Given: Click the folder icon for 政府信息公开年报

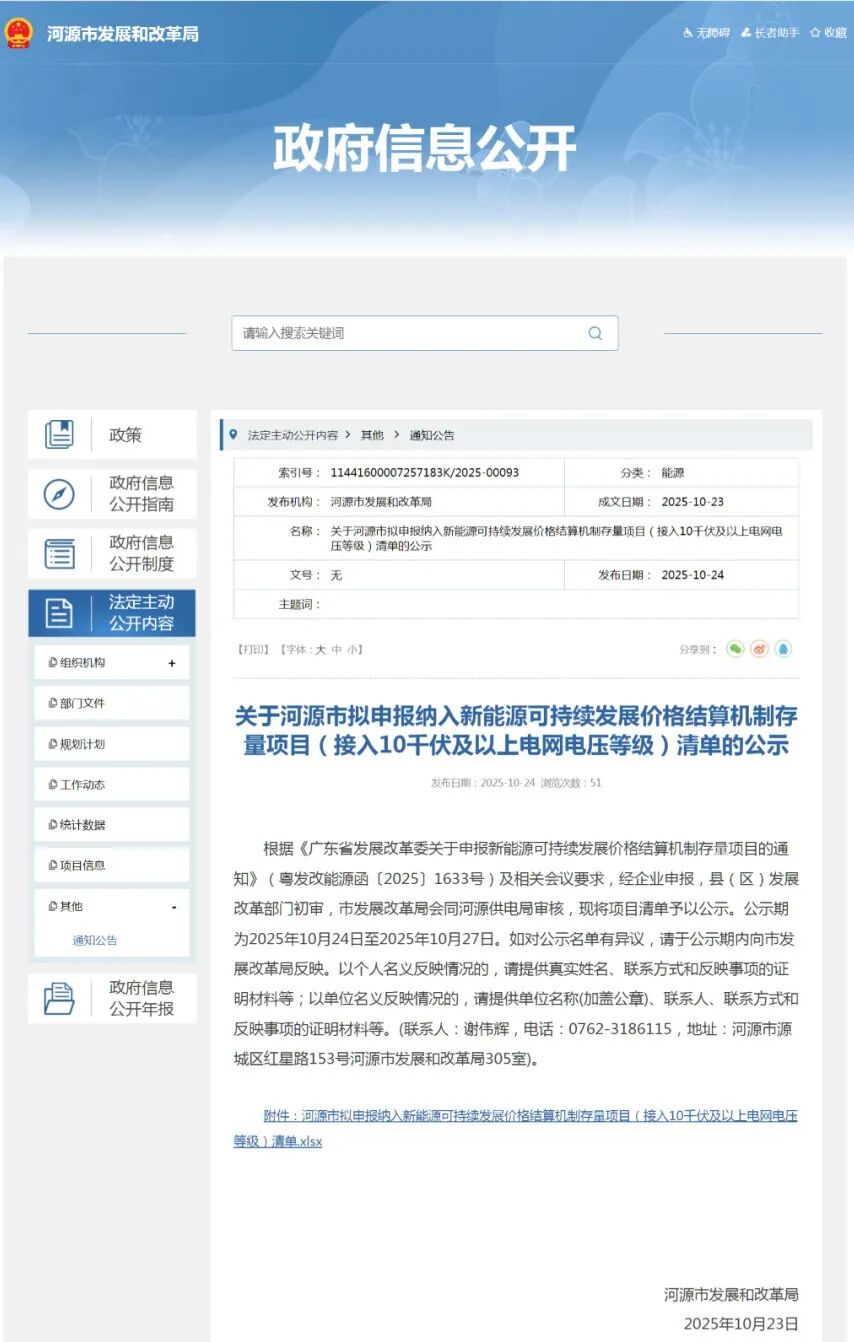Looking at the screenshot, I should (x=59, y=998).
